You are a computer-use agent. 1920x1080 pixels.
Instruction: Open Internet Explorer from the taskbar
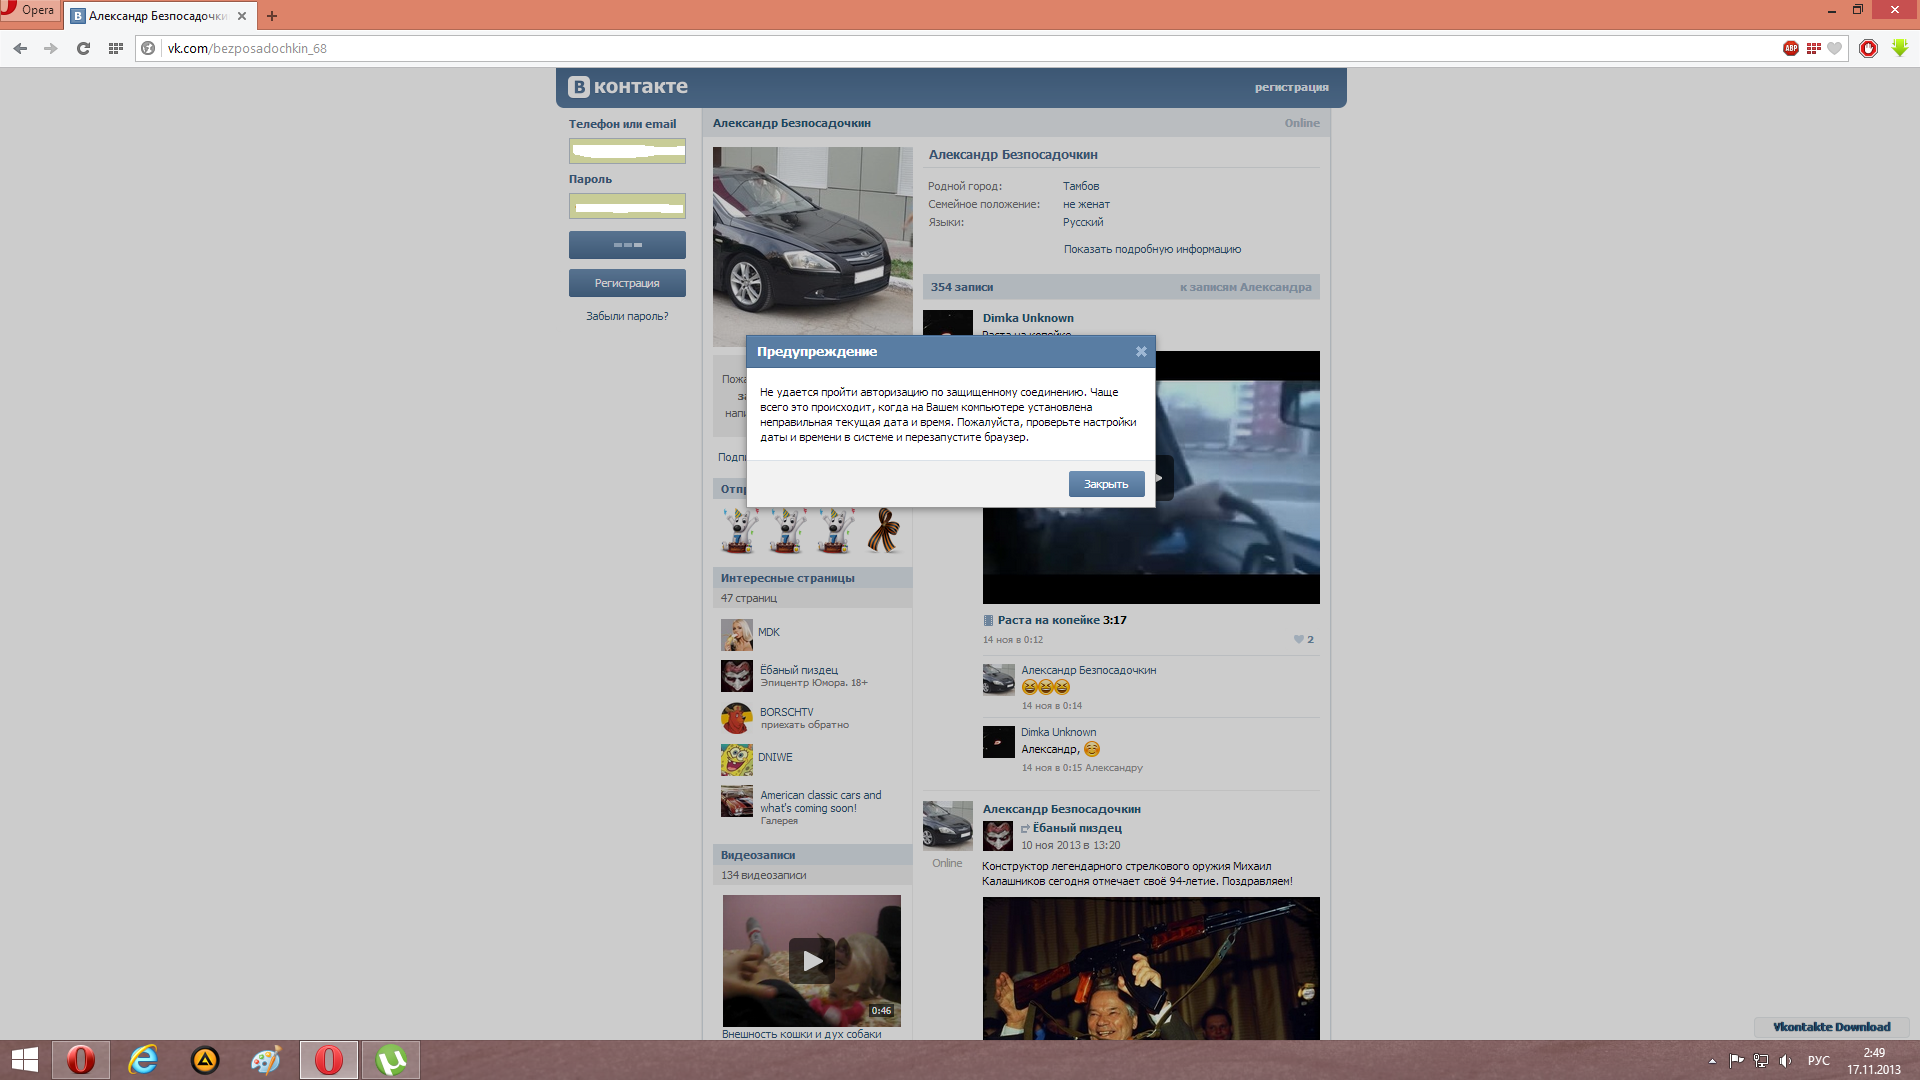click(143, 1060)
